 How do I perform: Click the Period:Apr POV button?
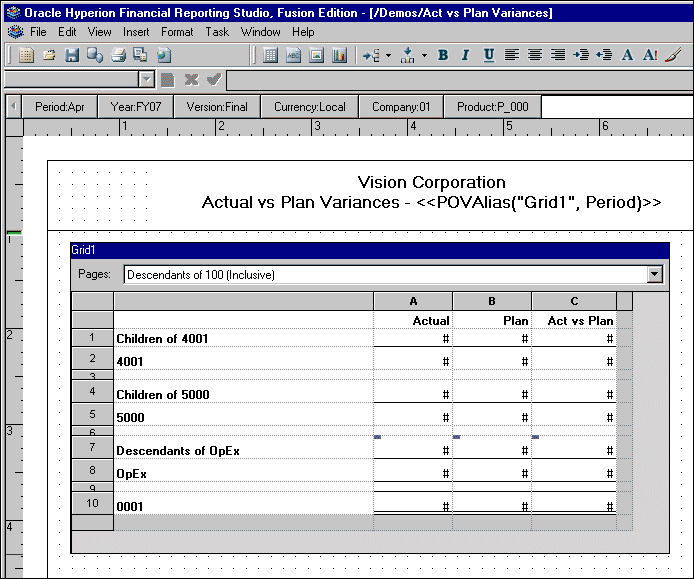point(60,107)
